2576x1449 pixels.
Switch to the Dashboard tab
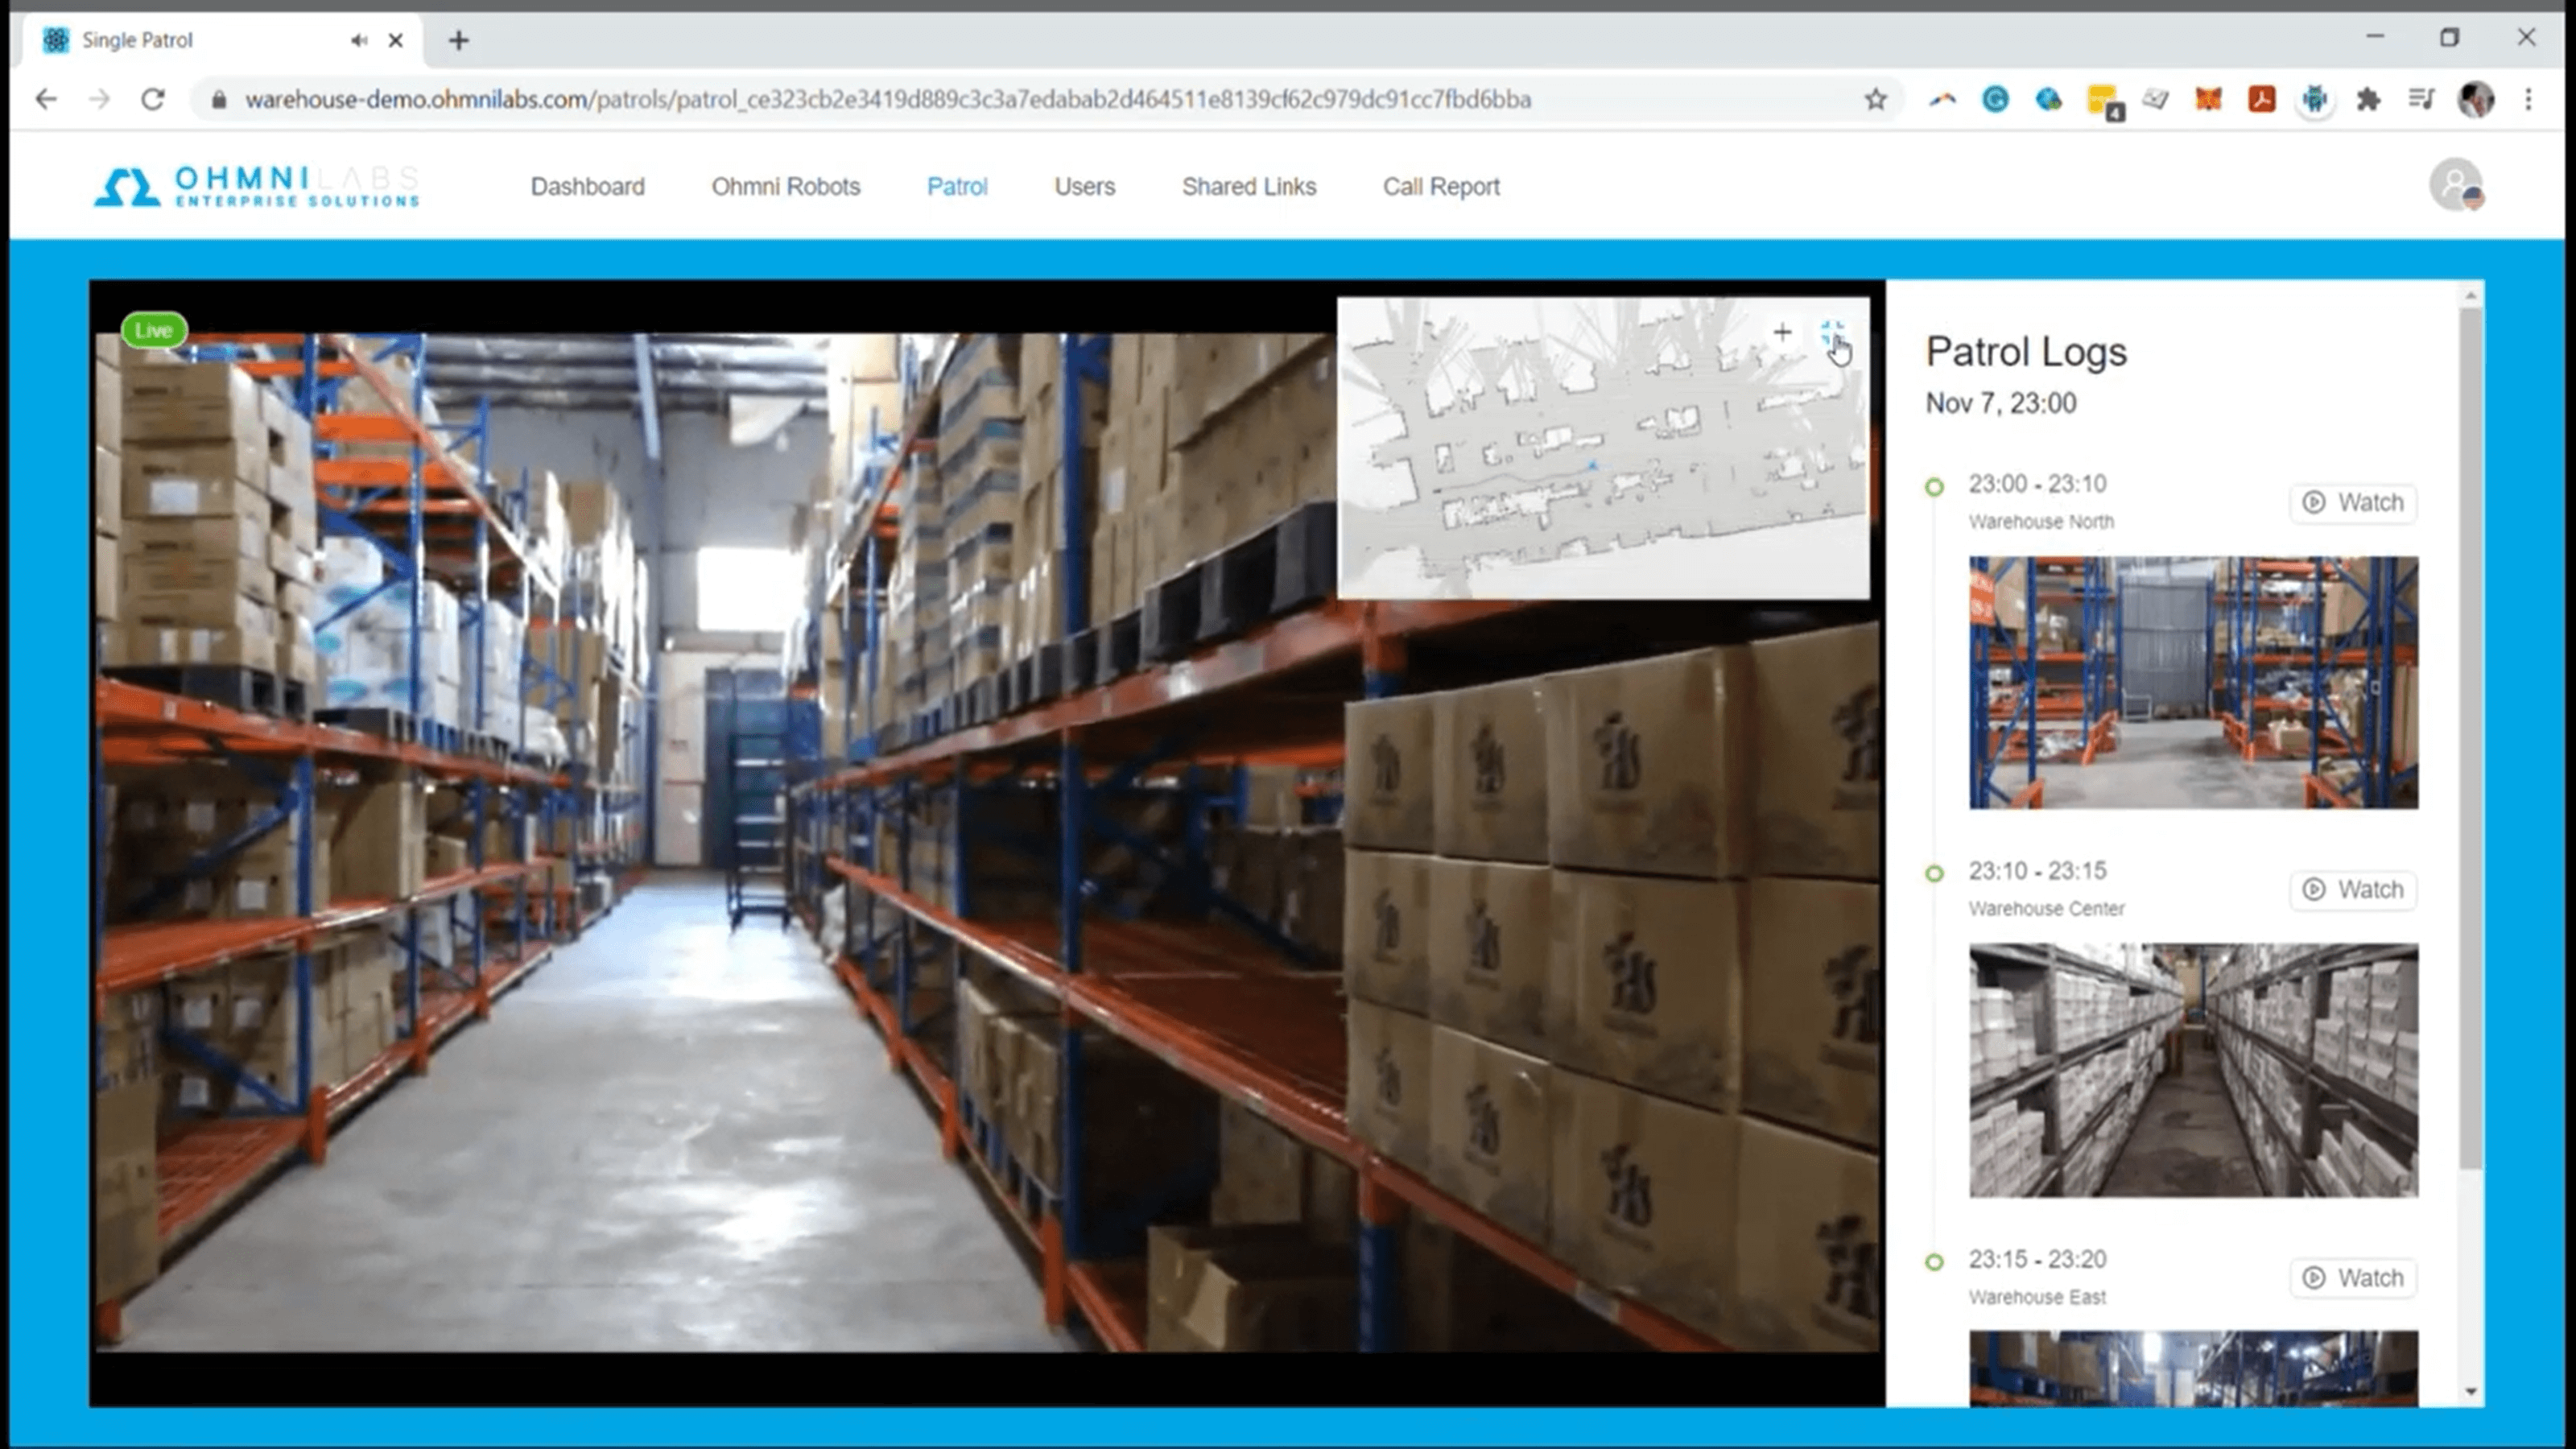[x=587, y=186]
